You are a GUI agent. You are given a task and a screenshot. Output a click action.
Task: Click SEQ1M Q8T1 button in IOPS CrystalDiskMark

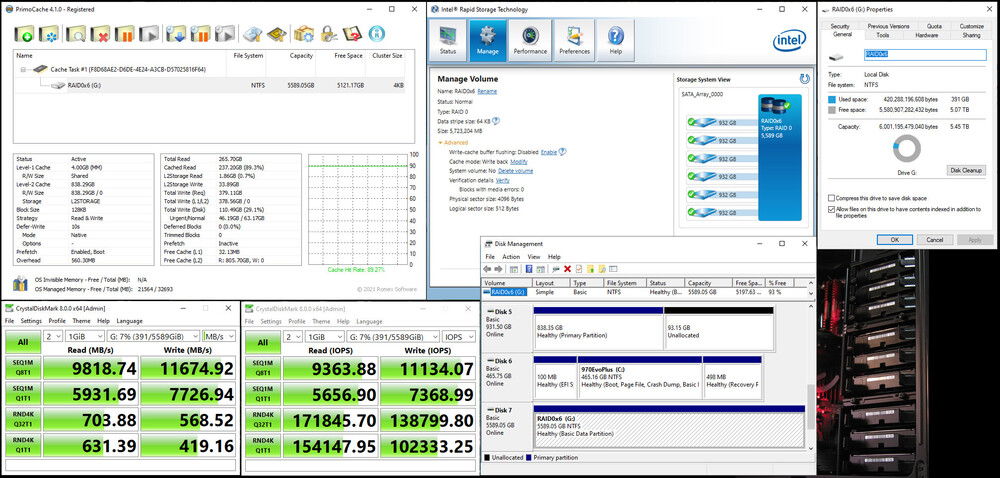click(x=263, y=368)
